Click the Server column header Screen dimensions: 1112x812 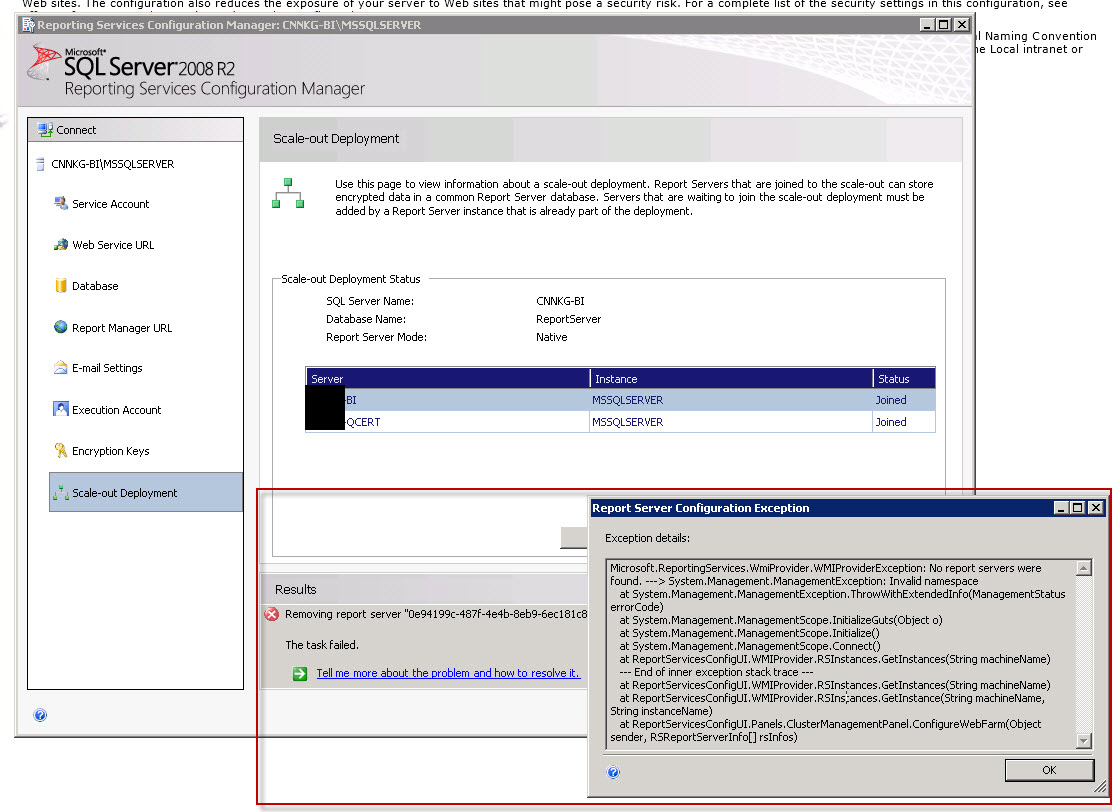(447, 379)
